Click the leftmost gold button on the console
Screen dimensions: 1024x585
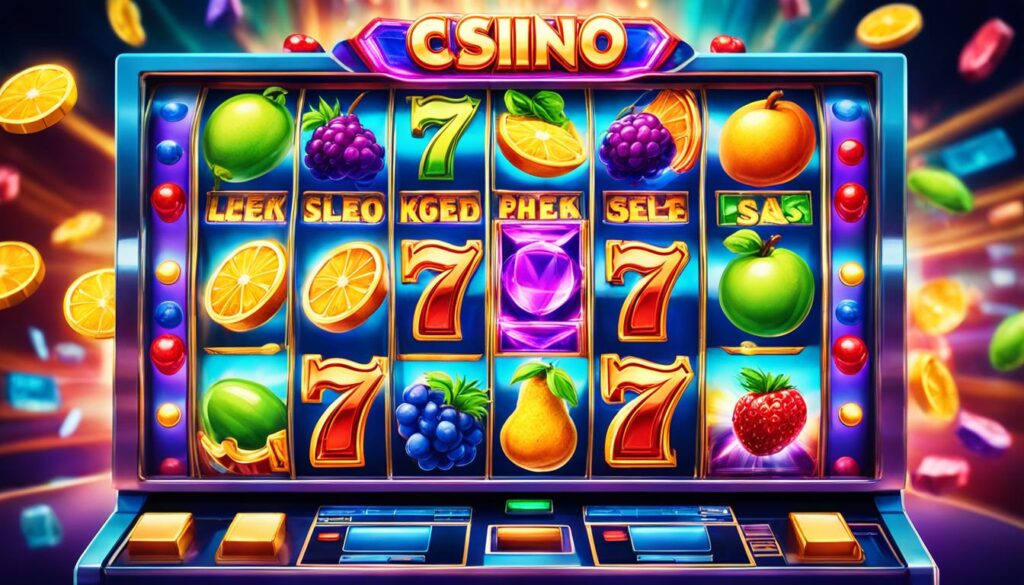pyautogui.click(x=161, y=535)
